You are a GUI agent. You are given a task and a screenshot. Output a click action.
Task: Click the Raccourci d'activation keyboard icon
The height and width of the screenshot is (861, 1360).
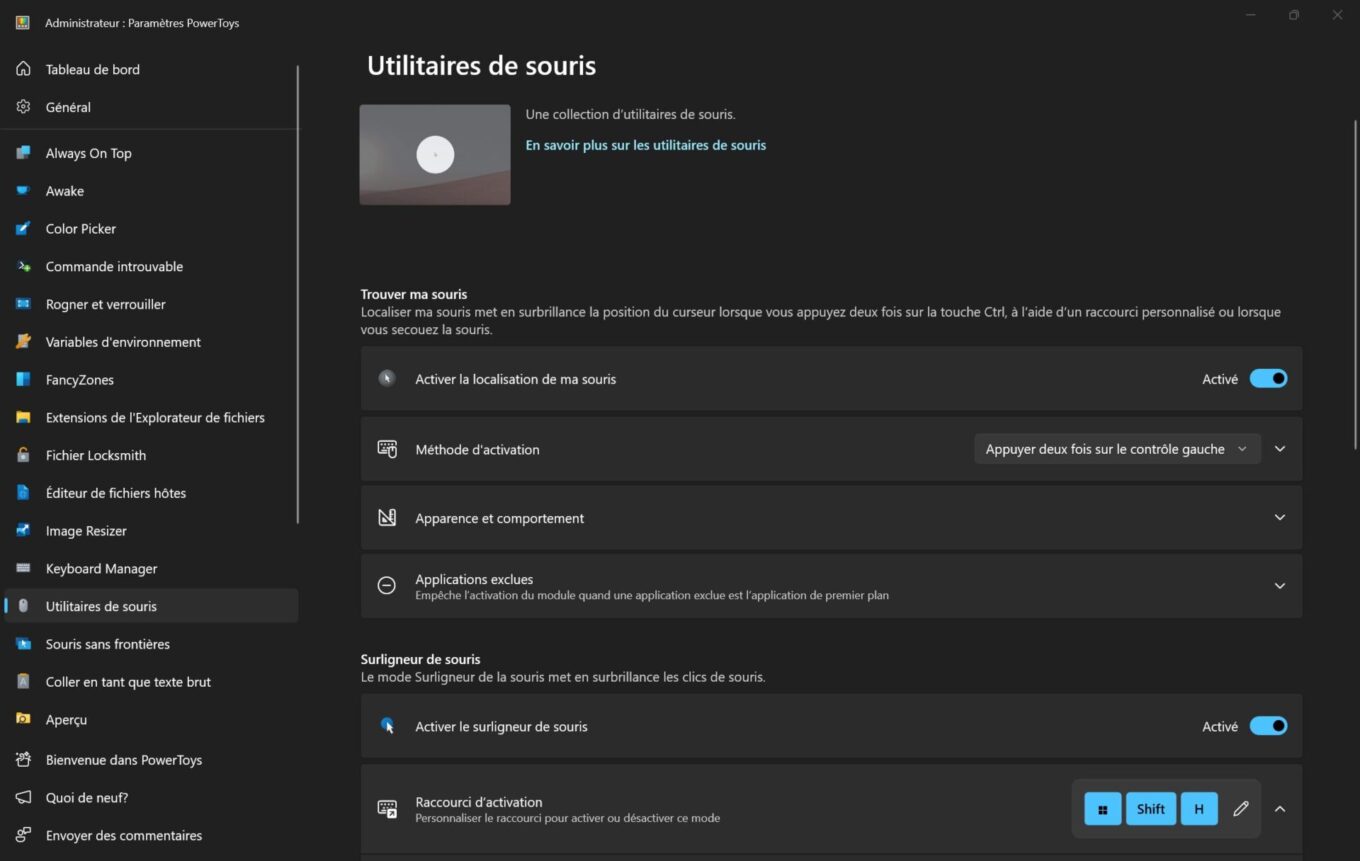coord(387,809)
